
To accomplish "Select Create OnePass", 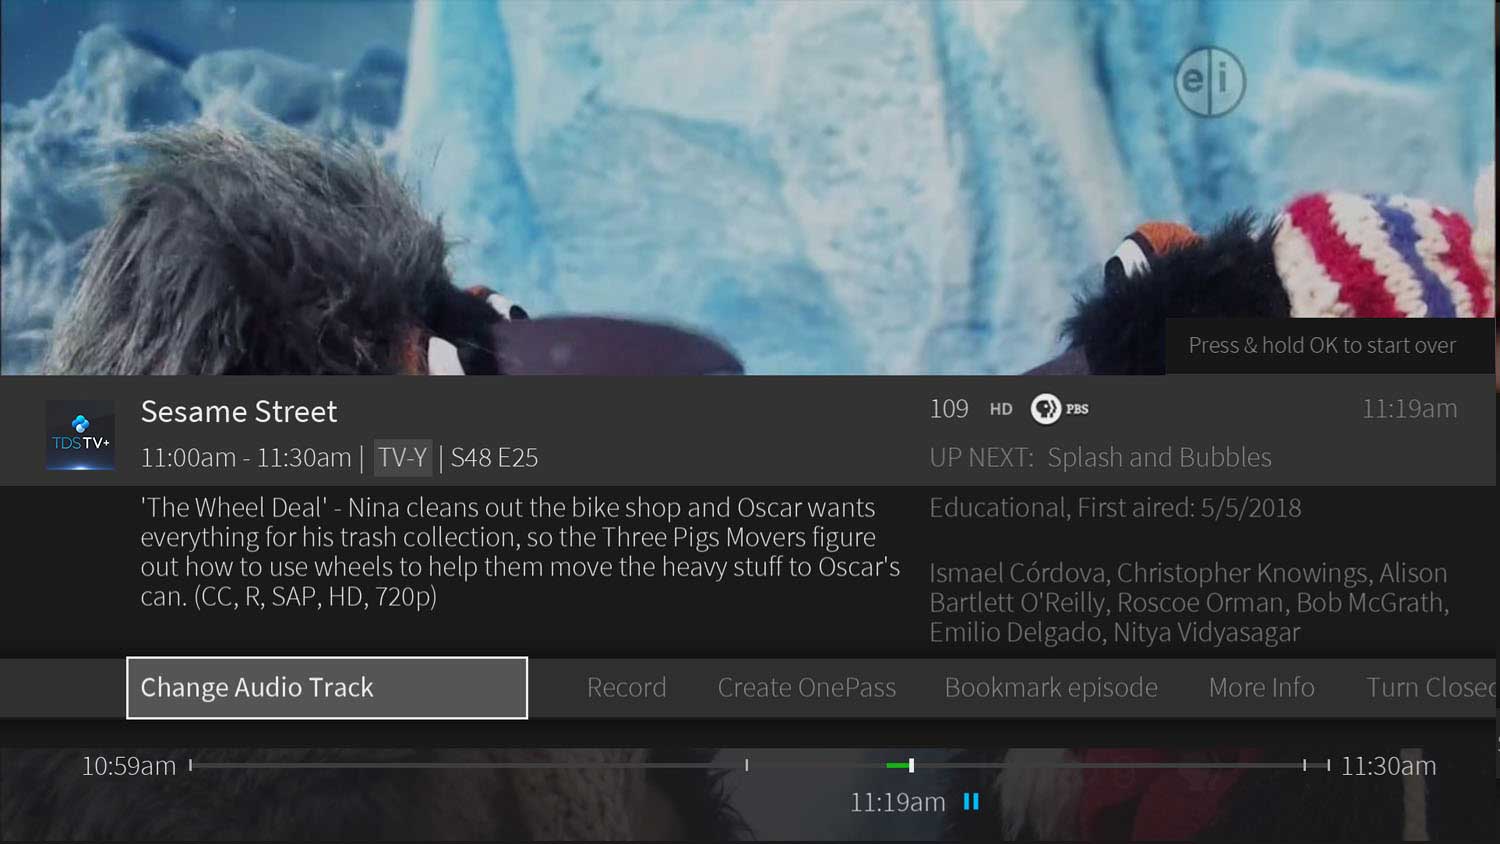I will click(x=806, y=687).
